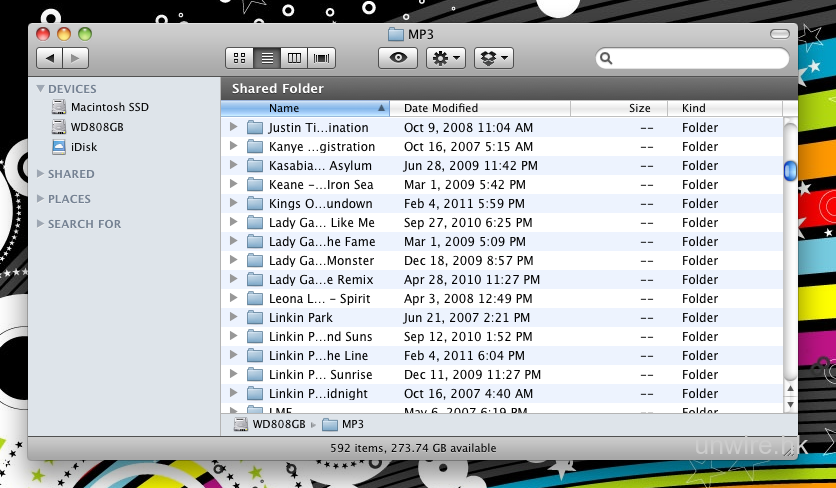Expand the PLACES sidebar section
The height and width of the screenshot is (488, 836).
tap(40, 199)
